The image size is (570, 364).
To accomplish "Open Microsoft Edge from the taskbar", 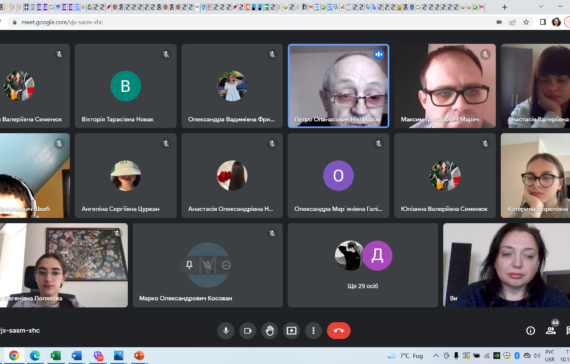I will tap(35, 355).
